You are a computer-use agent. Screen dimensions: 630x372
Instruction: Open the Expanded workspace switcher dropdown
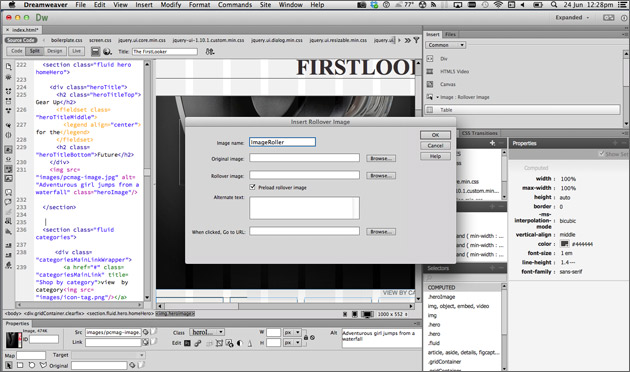(x=572, y=18)
